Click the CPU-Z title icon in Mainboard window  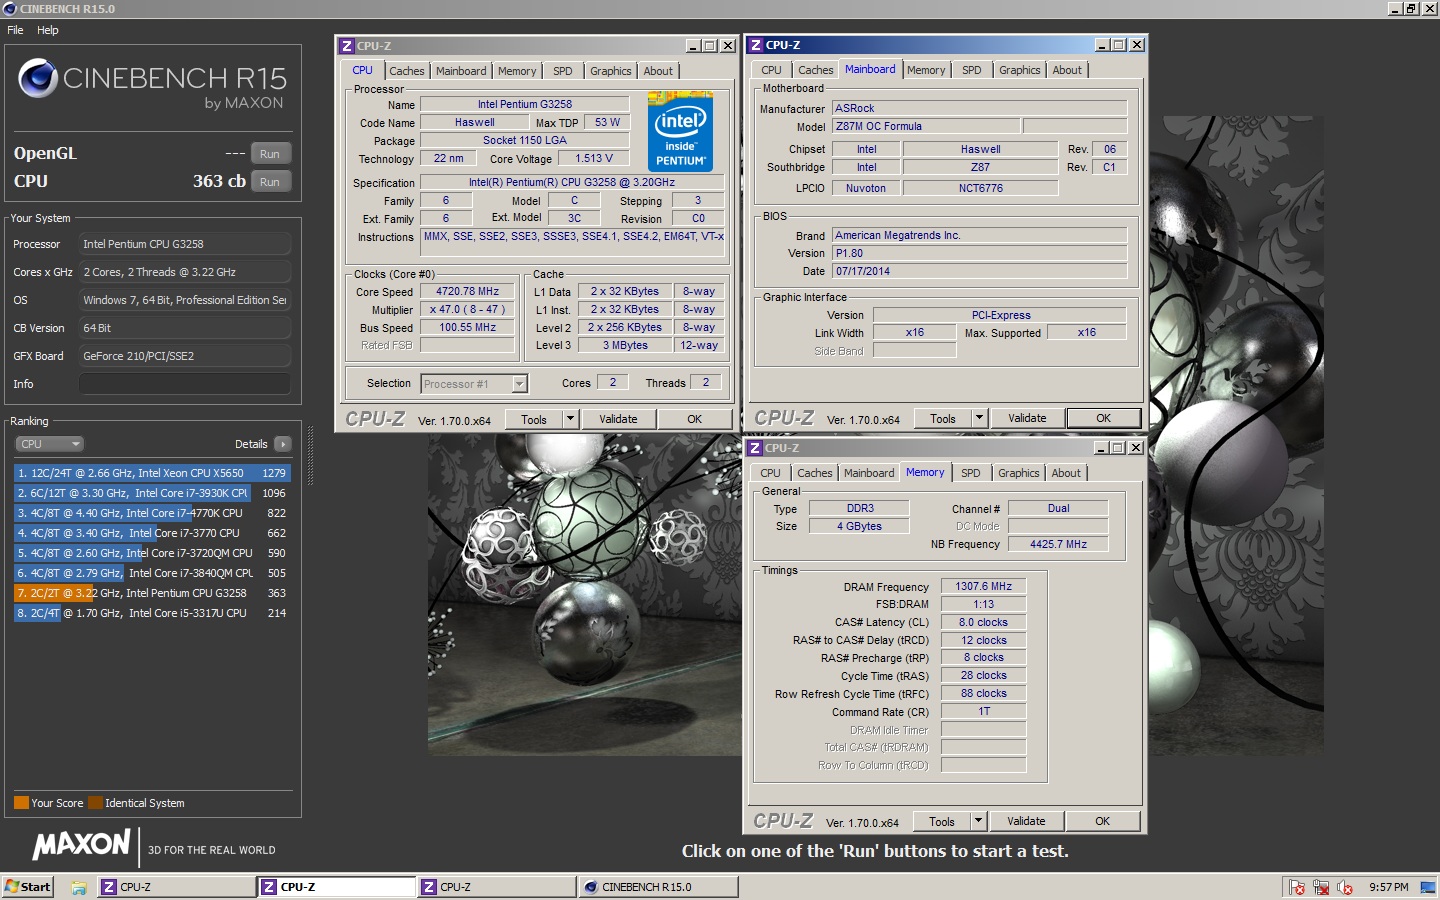pos(756,45)
